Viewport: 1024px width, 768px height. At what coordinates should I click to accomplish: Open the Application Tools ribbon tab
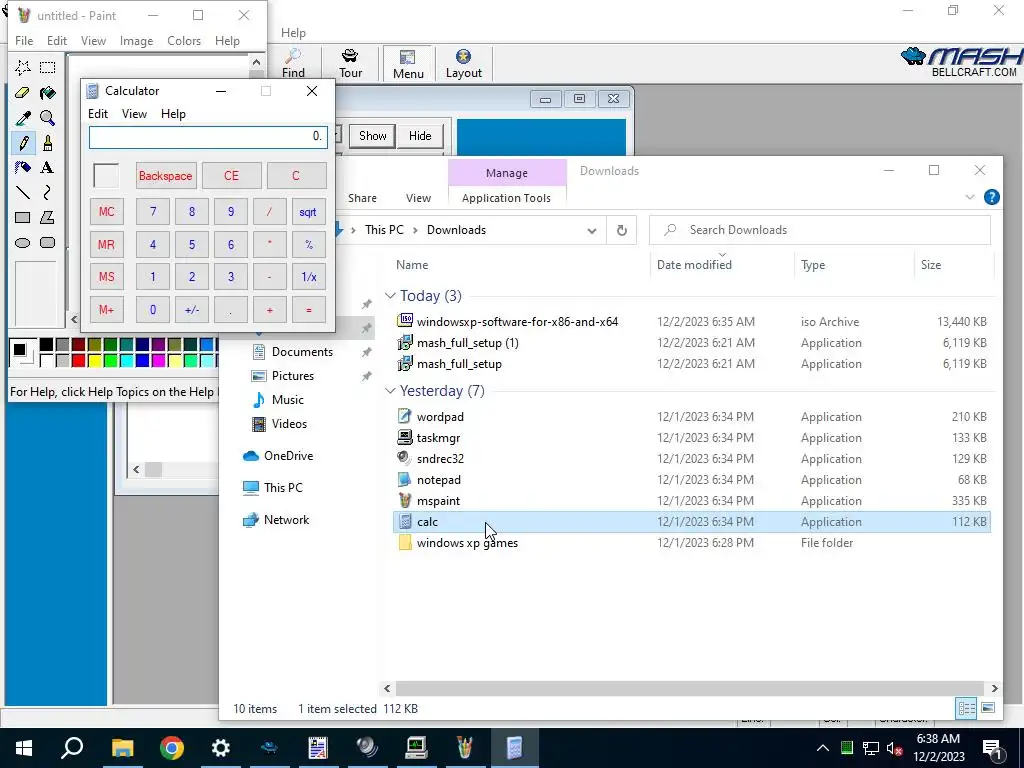[x=506, y=198]
